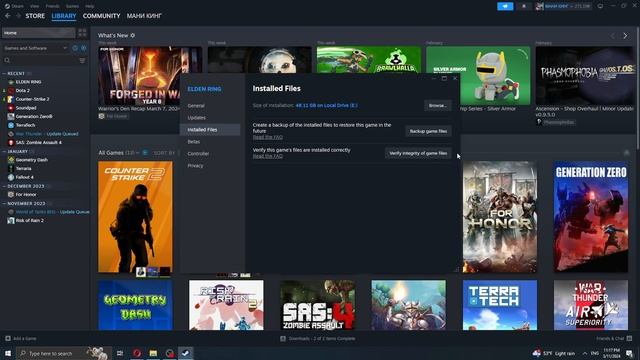Click the recent activity clock filter icon
Viewport: 640px width, 360px height.
point(75,48)
